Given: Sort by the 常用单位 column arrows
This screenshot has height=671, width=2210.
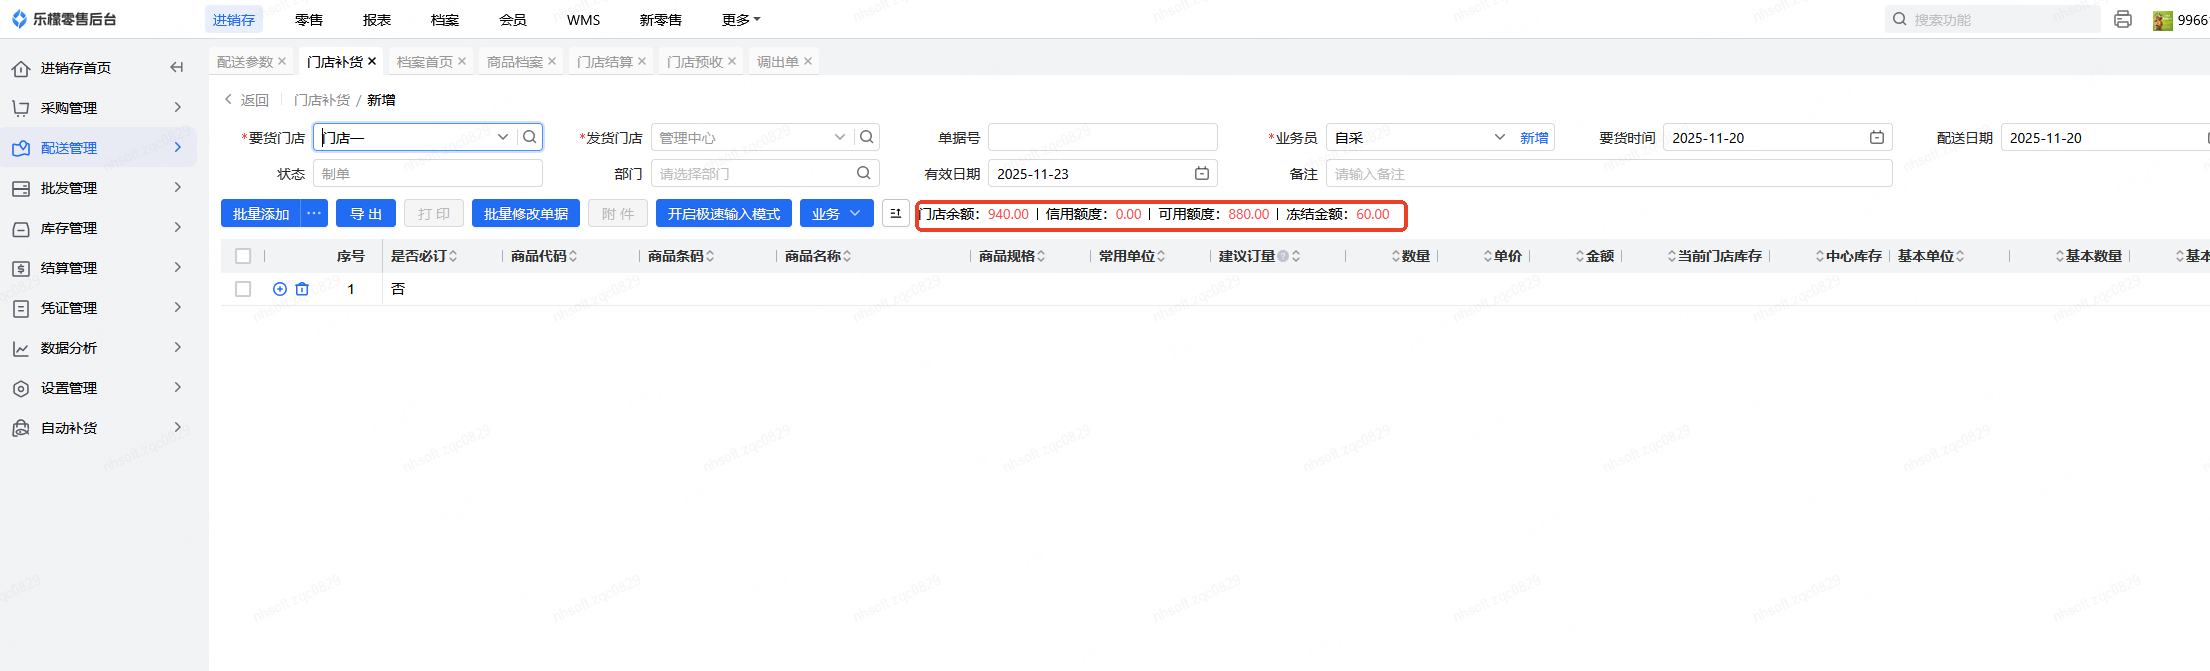Looking at the screenshot, I should tap(1161, 256).
